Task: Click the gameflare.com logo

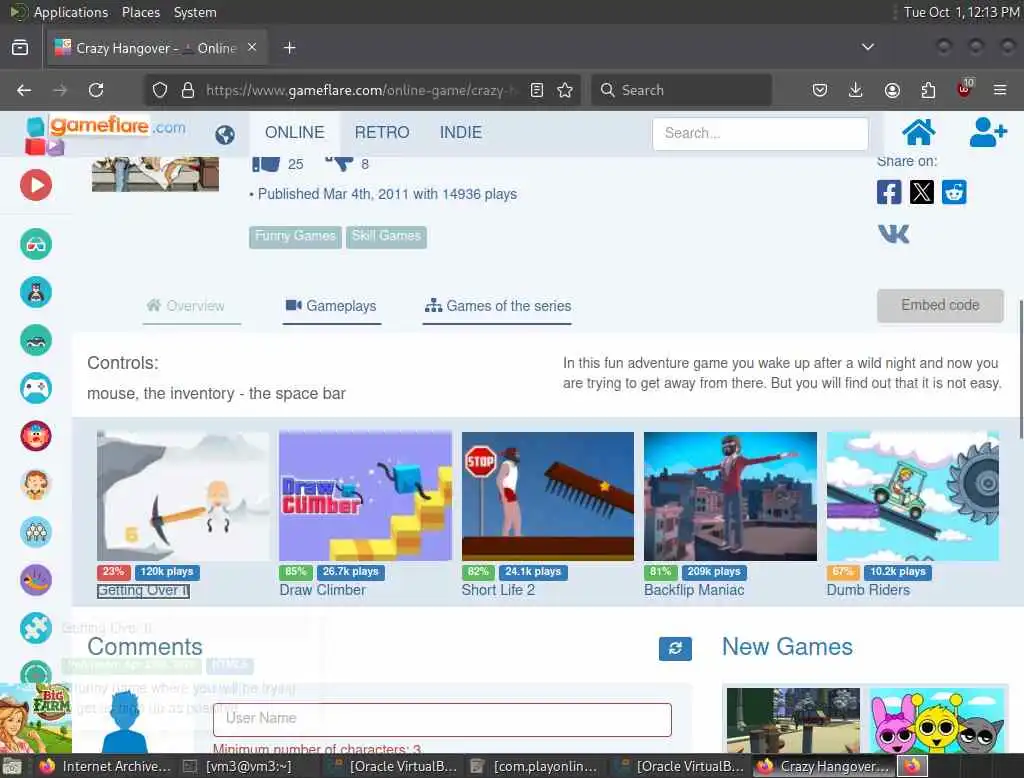Action: click(106, 133)
